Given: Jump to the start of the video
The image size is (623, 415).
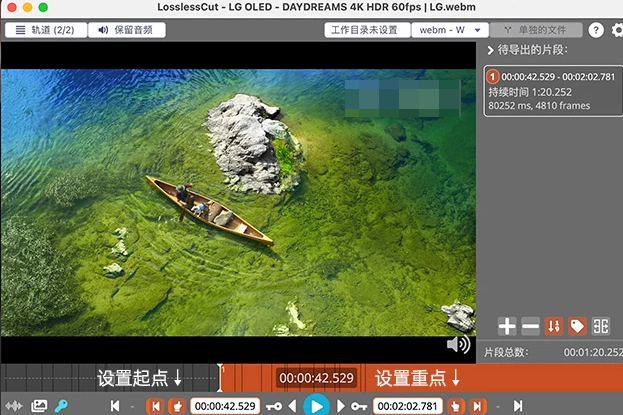Looking at the screenshot, I should click(115, 406).
